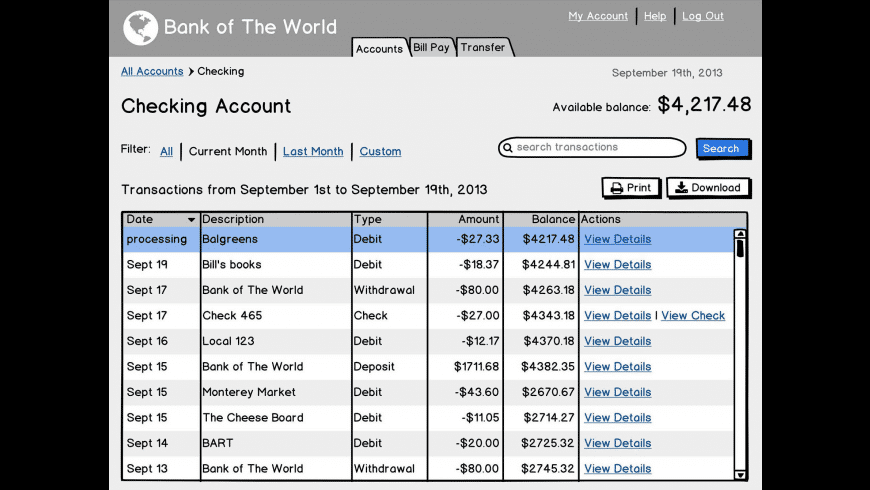Open the My Account link
Screen dimensions: 870x490
598,16
